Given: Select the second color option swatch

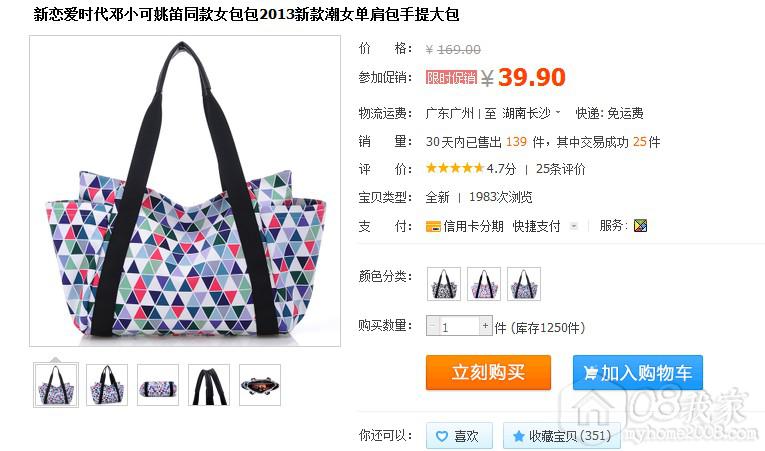Looking at the screenshot, I should click(483, 284).
